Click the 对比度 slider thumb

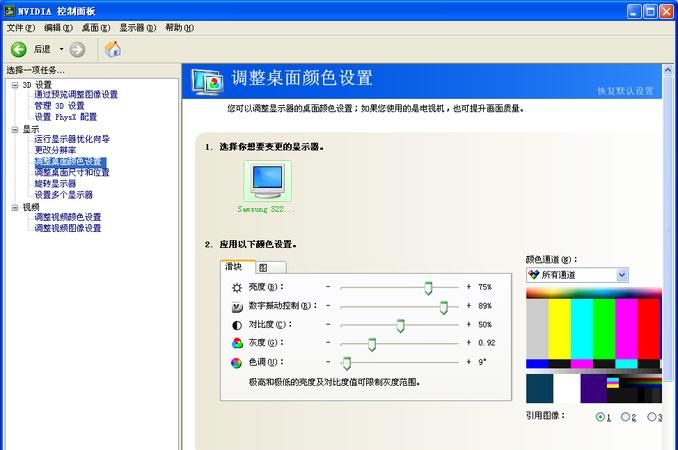coord(400,326)
